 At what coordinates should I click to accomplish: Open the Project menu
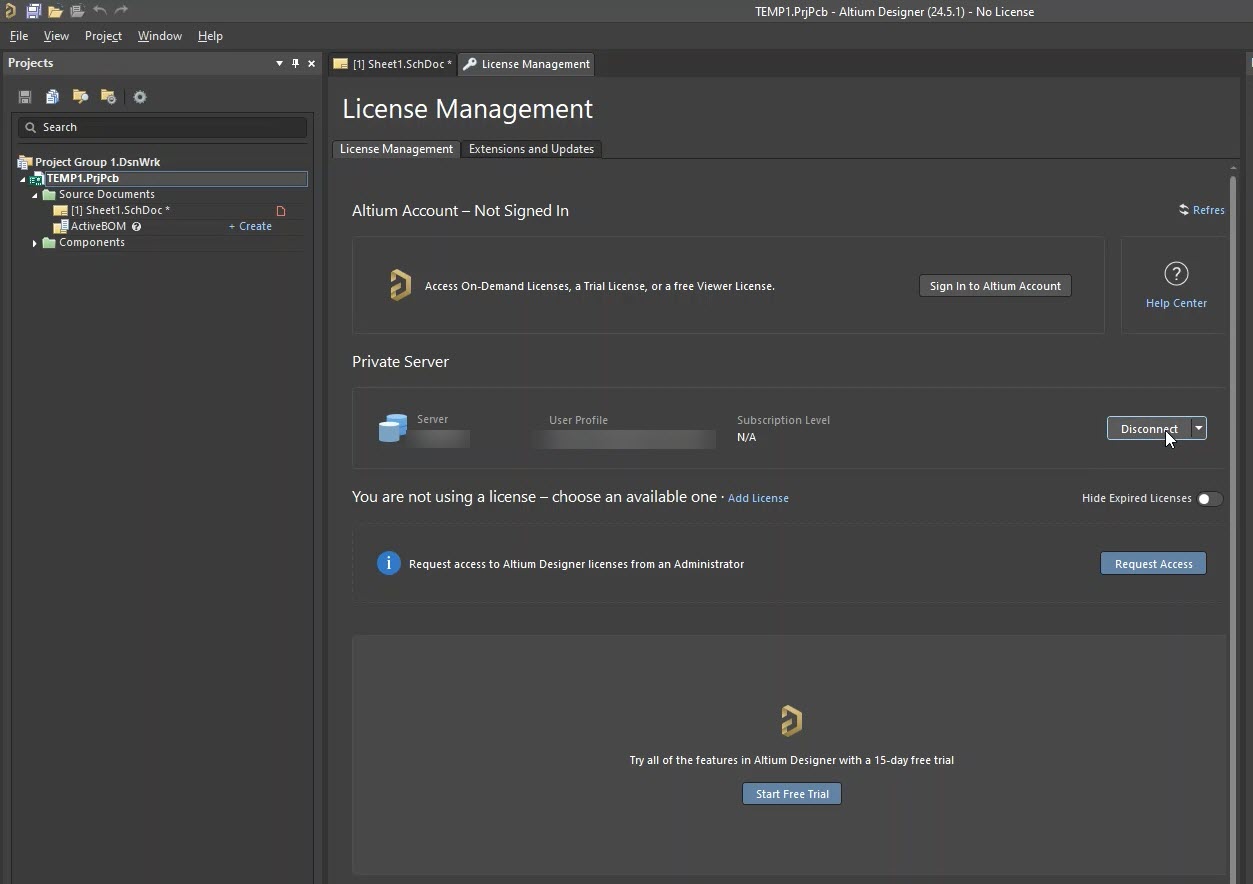103,36
